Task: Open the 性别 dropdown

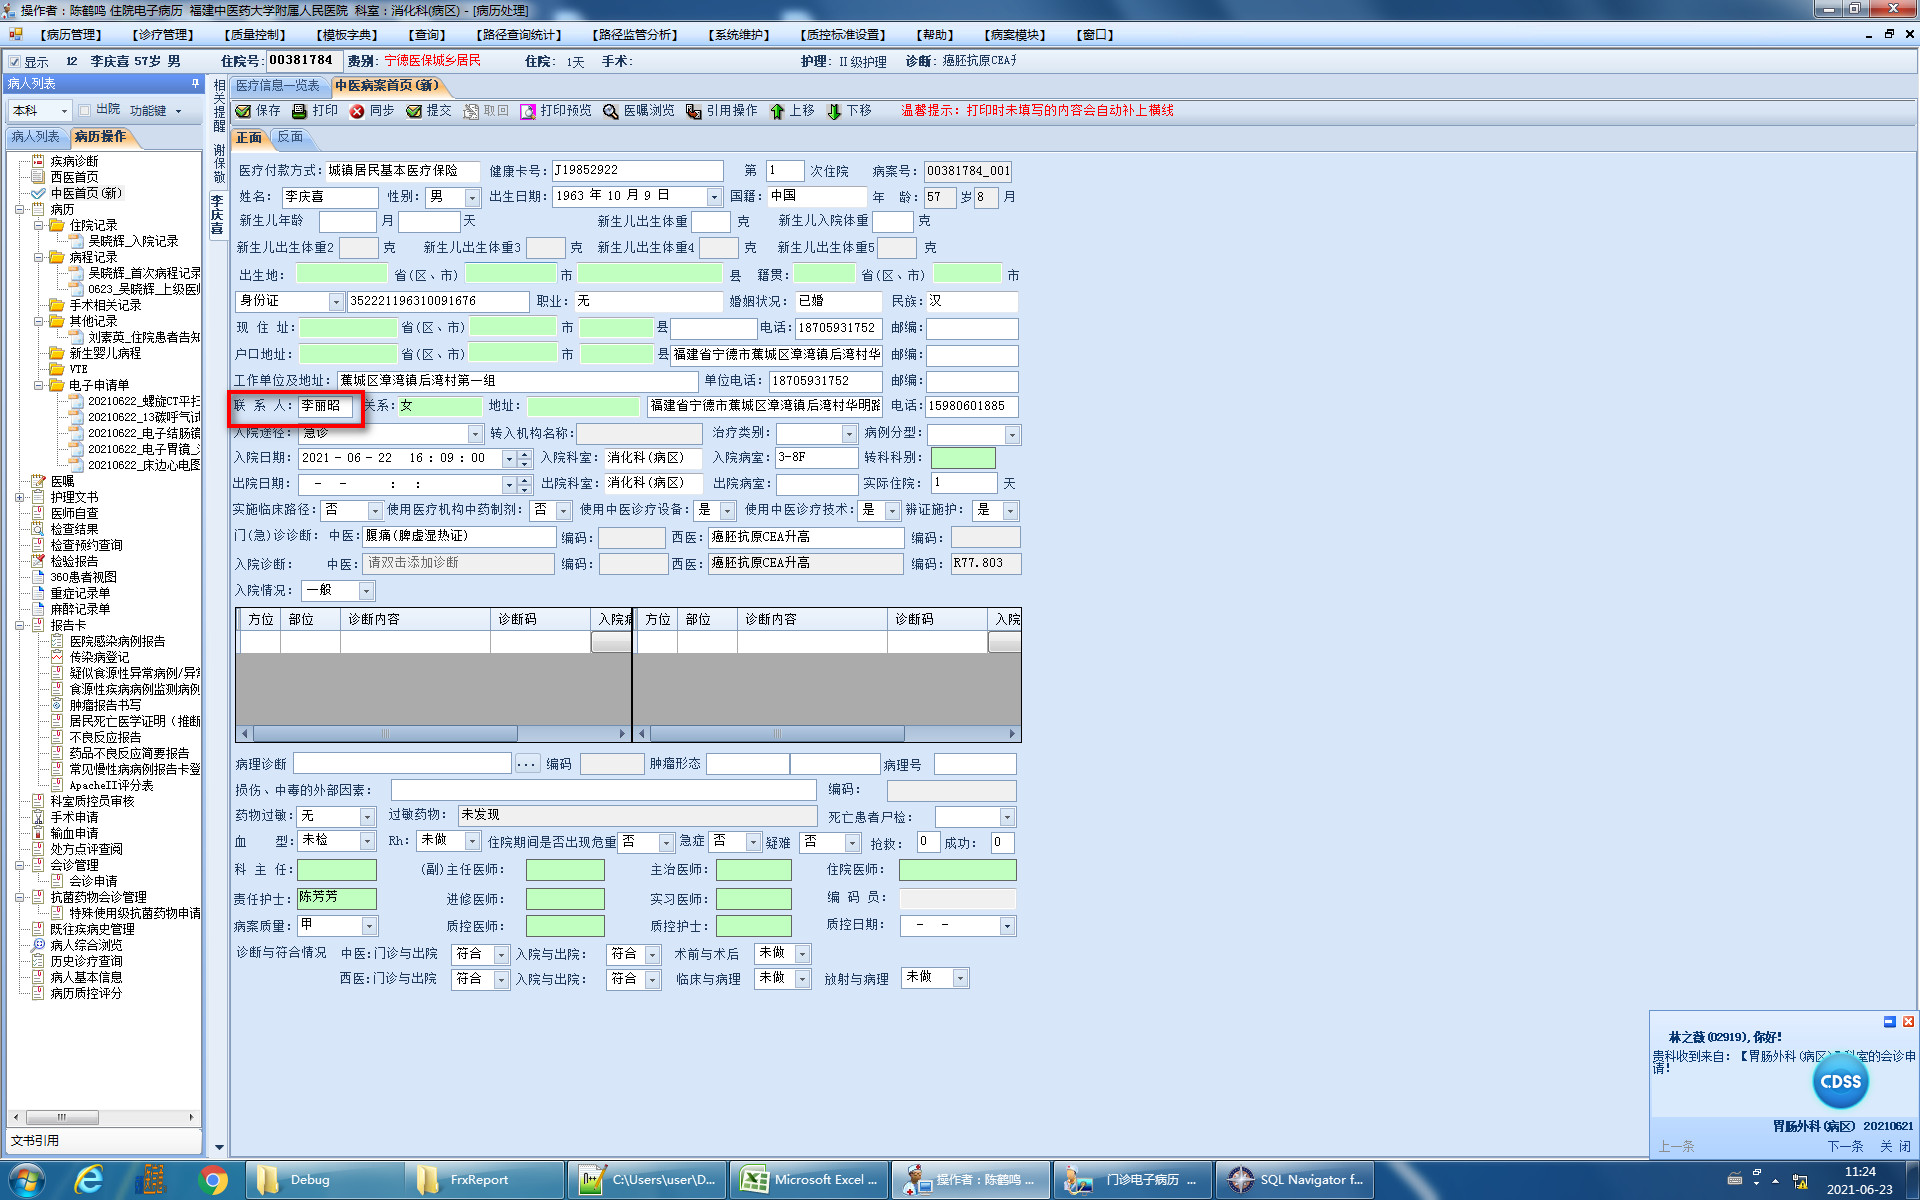Action: 471,197
